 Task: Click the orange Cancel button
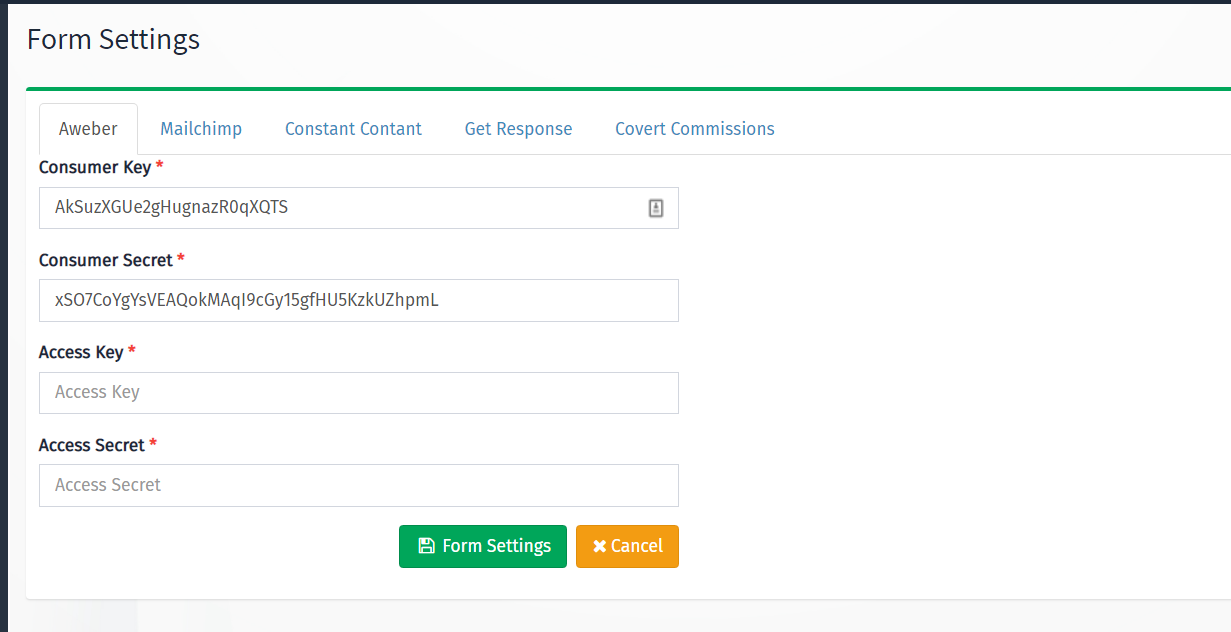point(627,546)
